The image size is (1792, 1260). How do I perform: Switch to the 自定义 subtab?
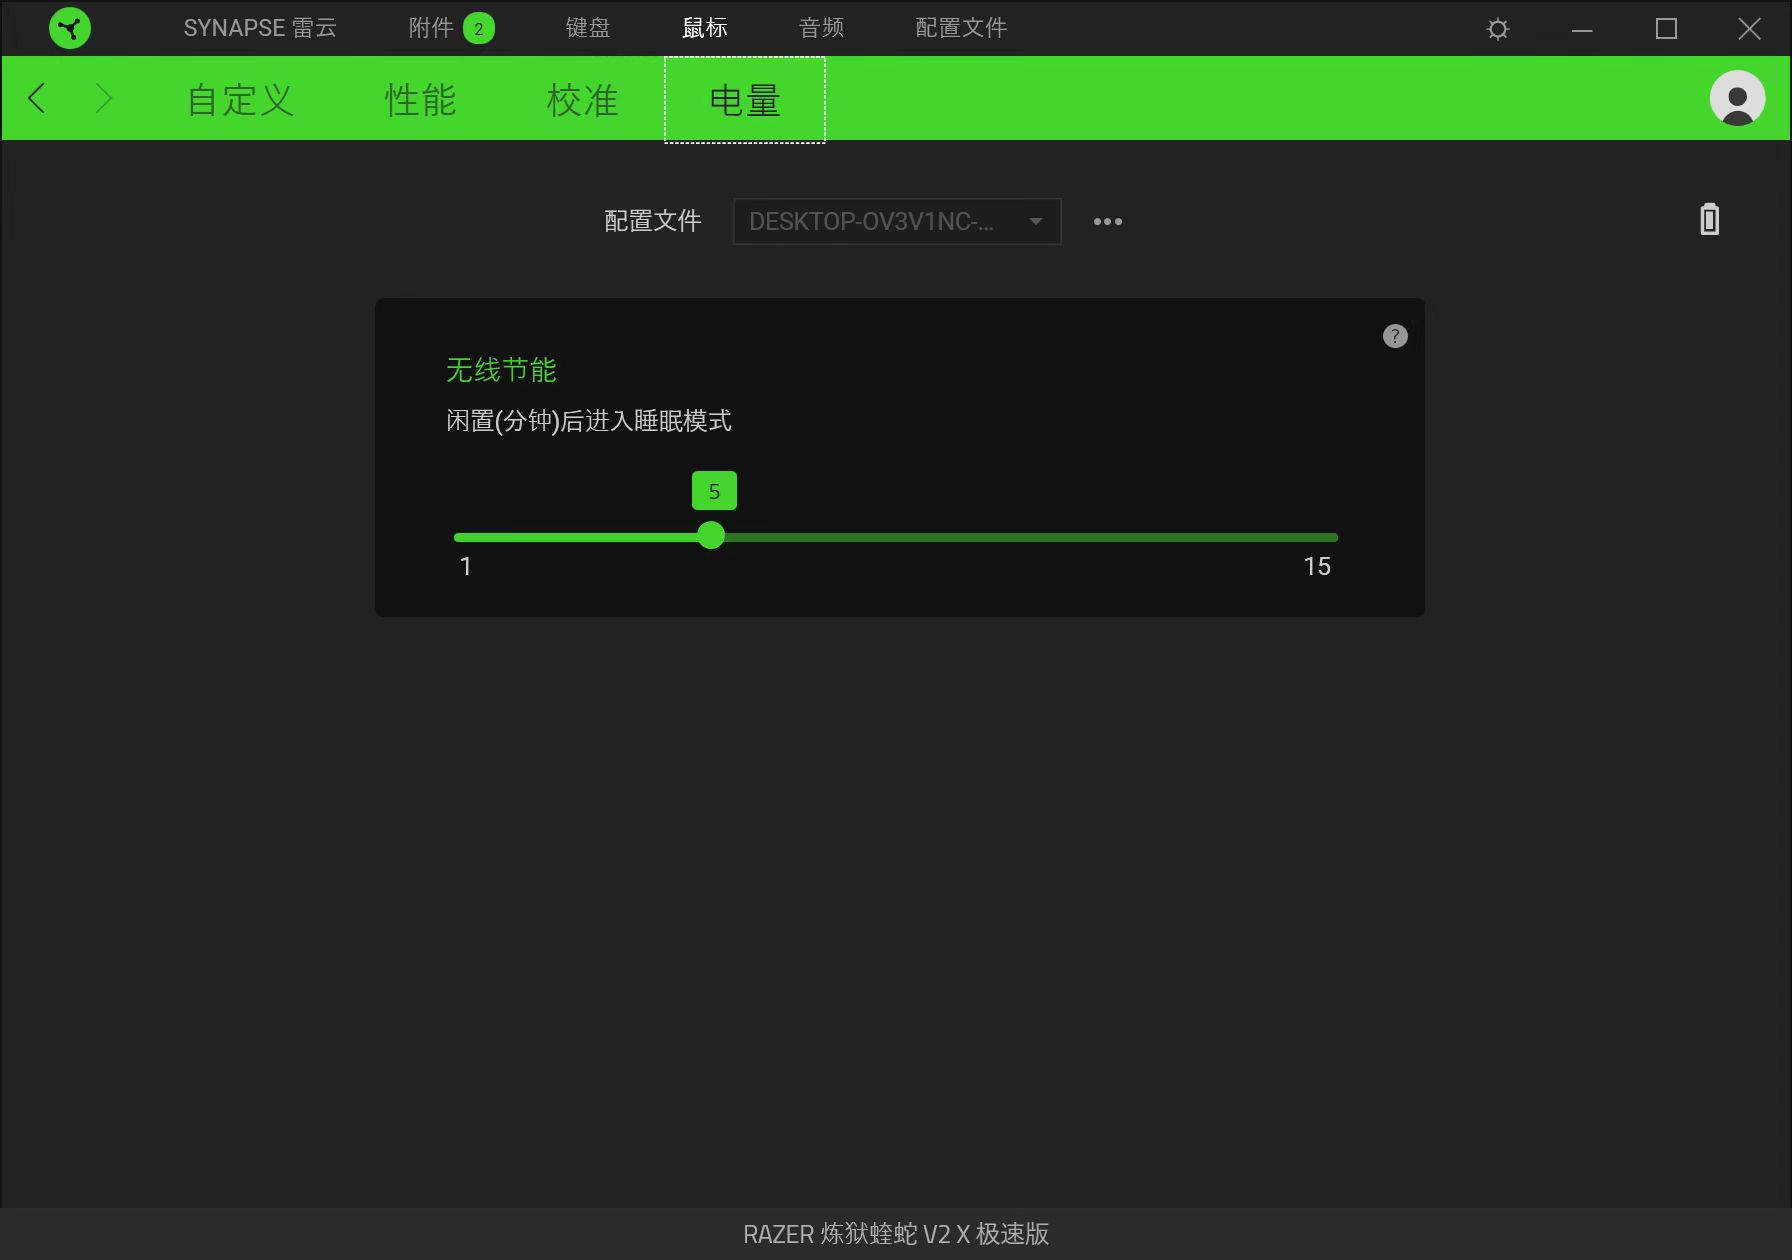click(x=240, y=100)
